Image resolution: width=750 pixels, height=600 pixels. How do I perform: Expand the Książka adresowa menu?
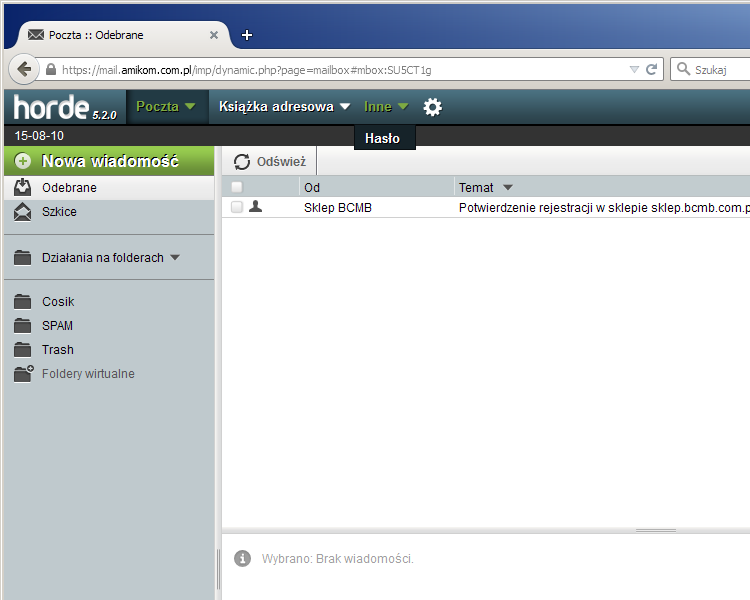(284, 106)
